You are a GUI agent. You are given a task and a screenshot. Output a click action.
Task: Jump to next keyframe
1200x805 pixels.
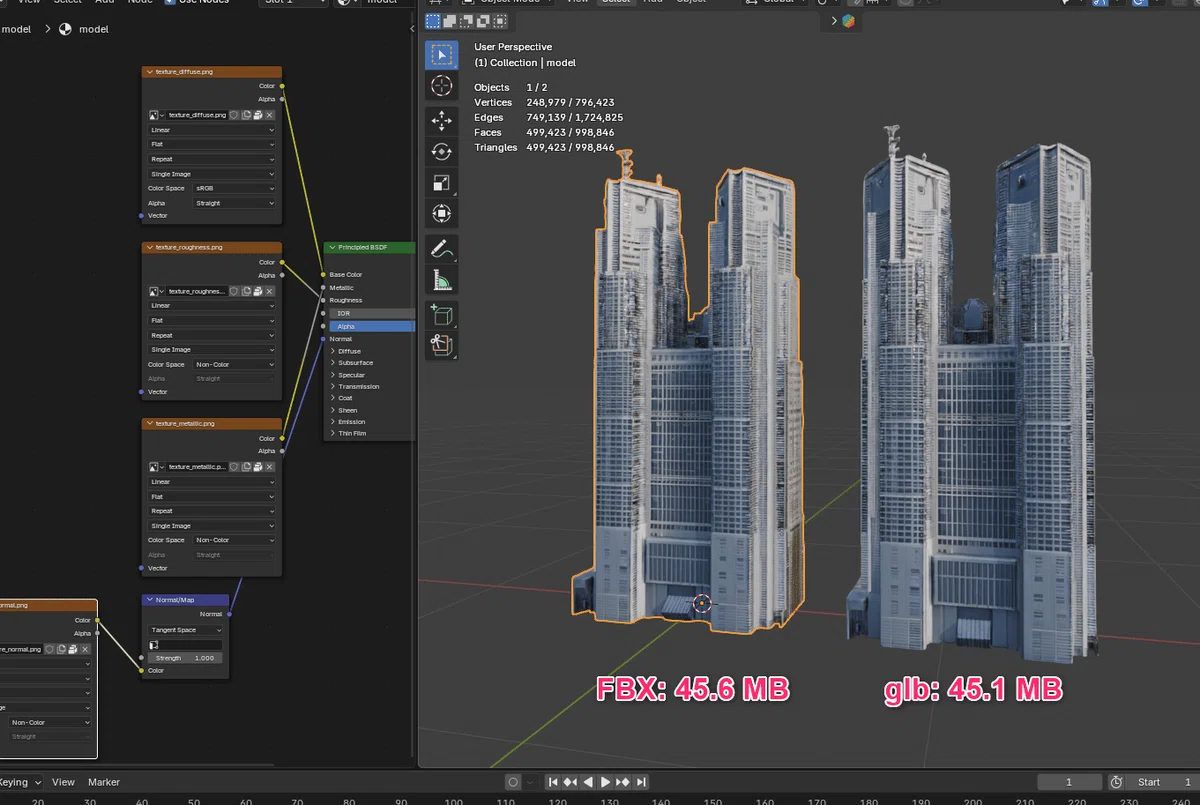pyautogui.click(x=624, y=782)
